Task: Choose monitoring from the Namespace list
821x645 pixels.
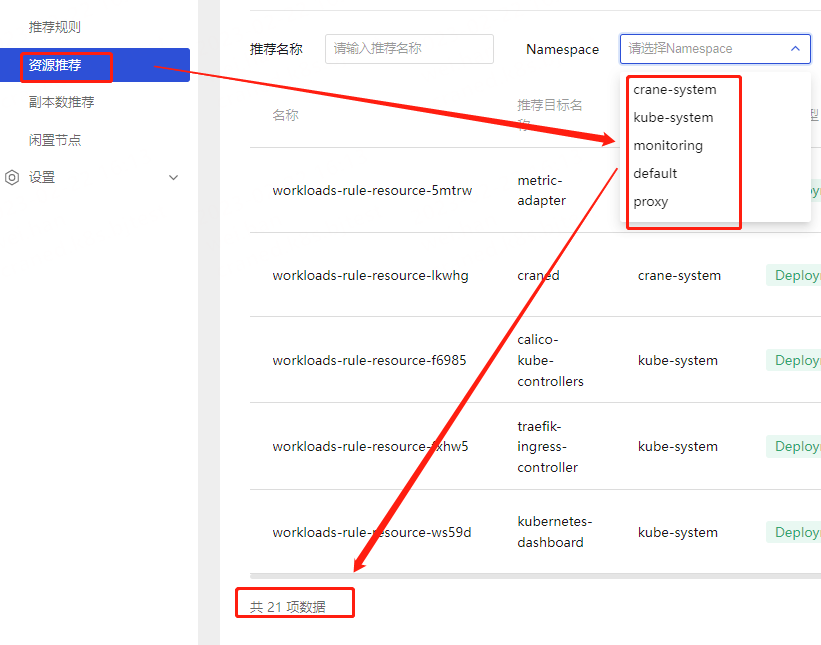Action: point(668,146)
